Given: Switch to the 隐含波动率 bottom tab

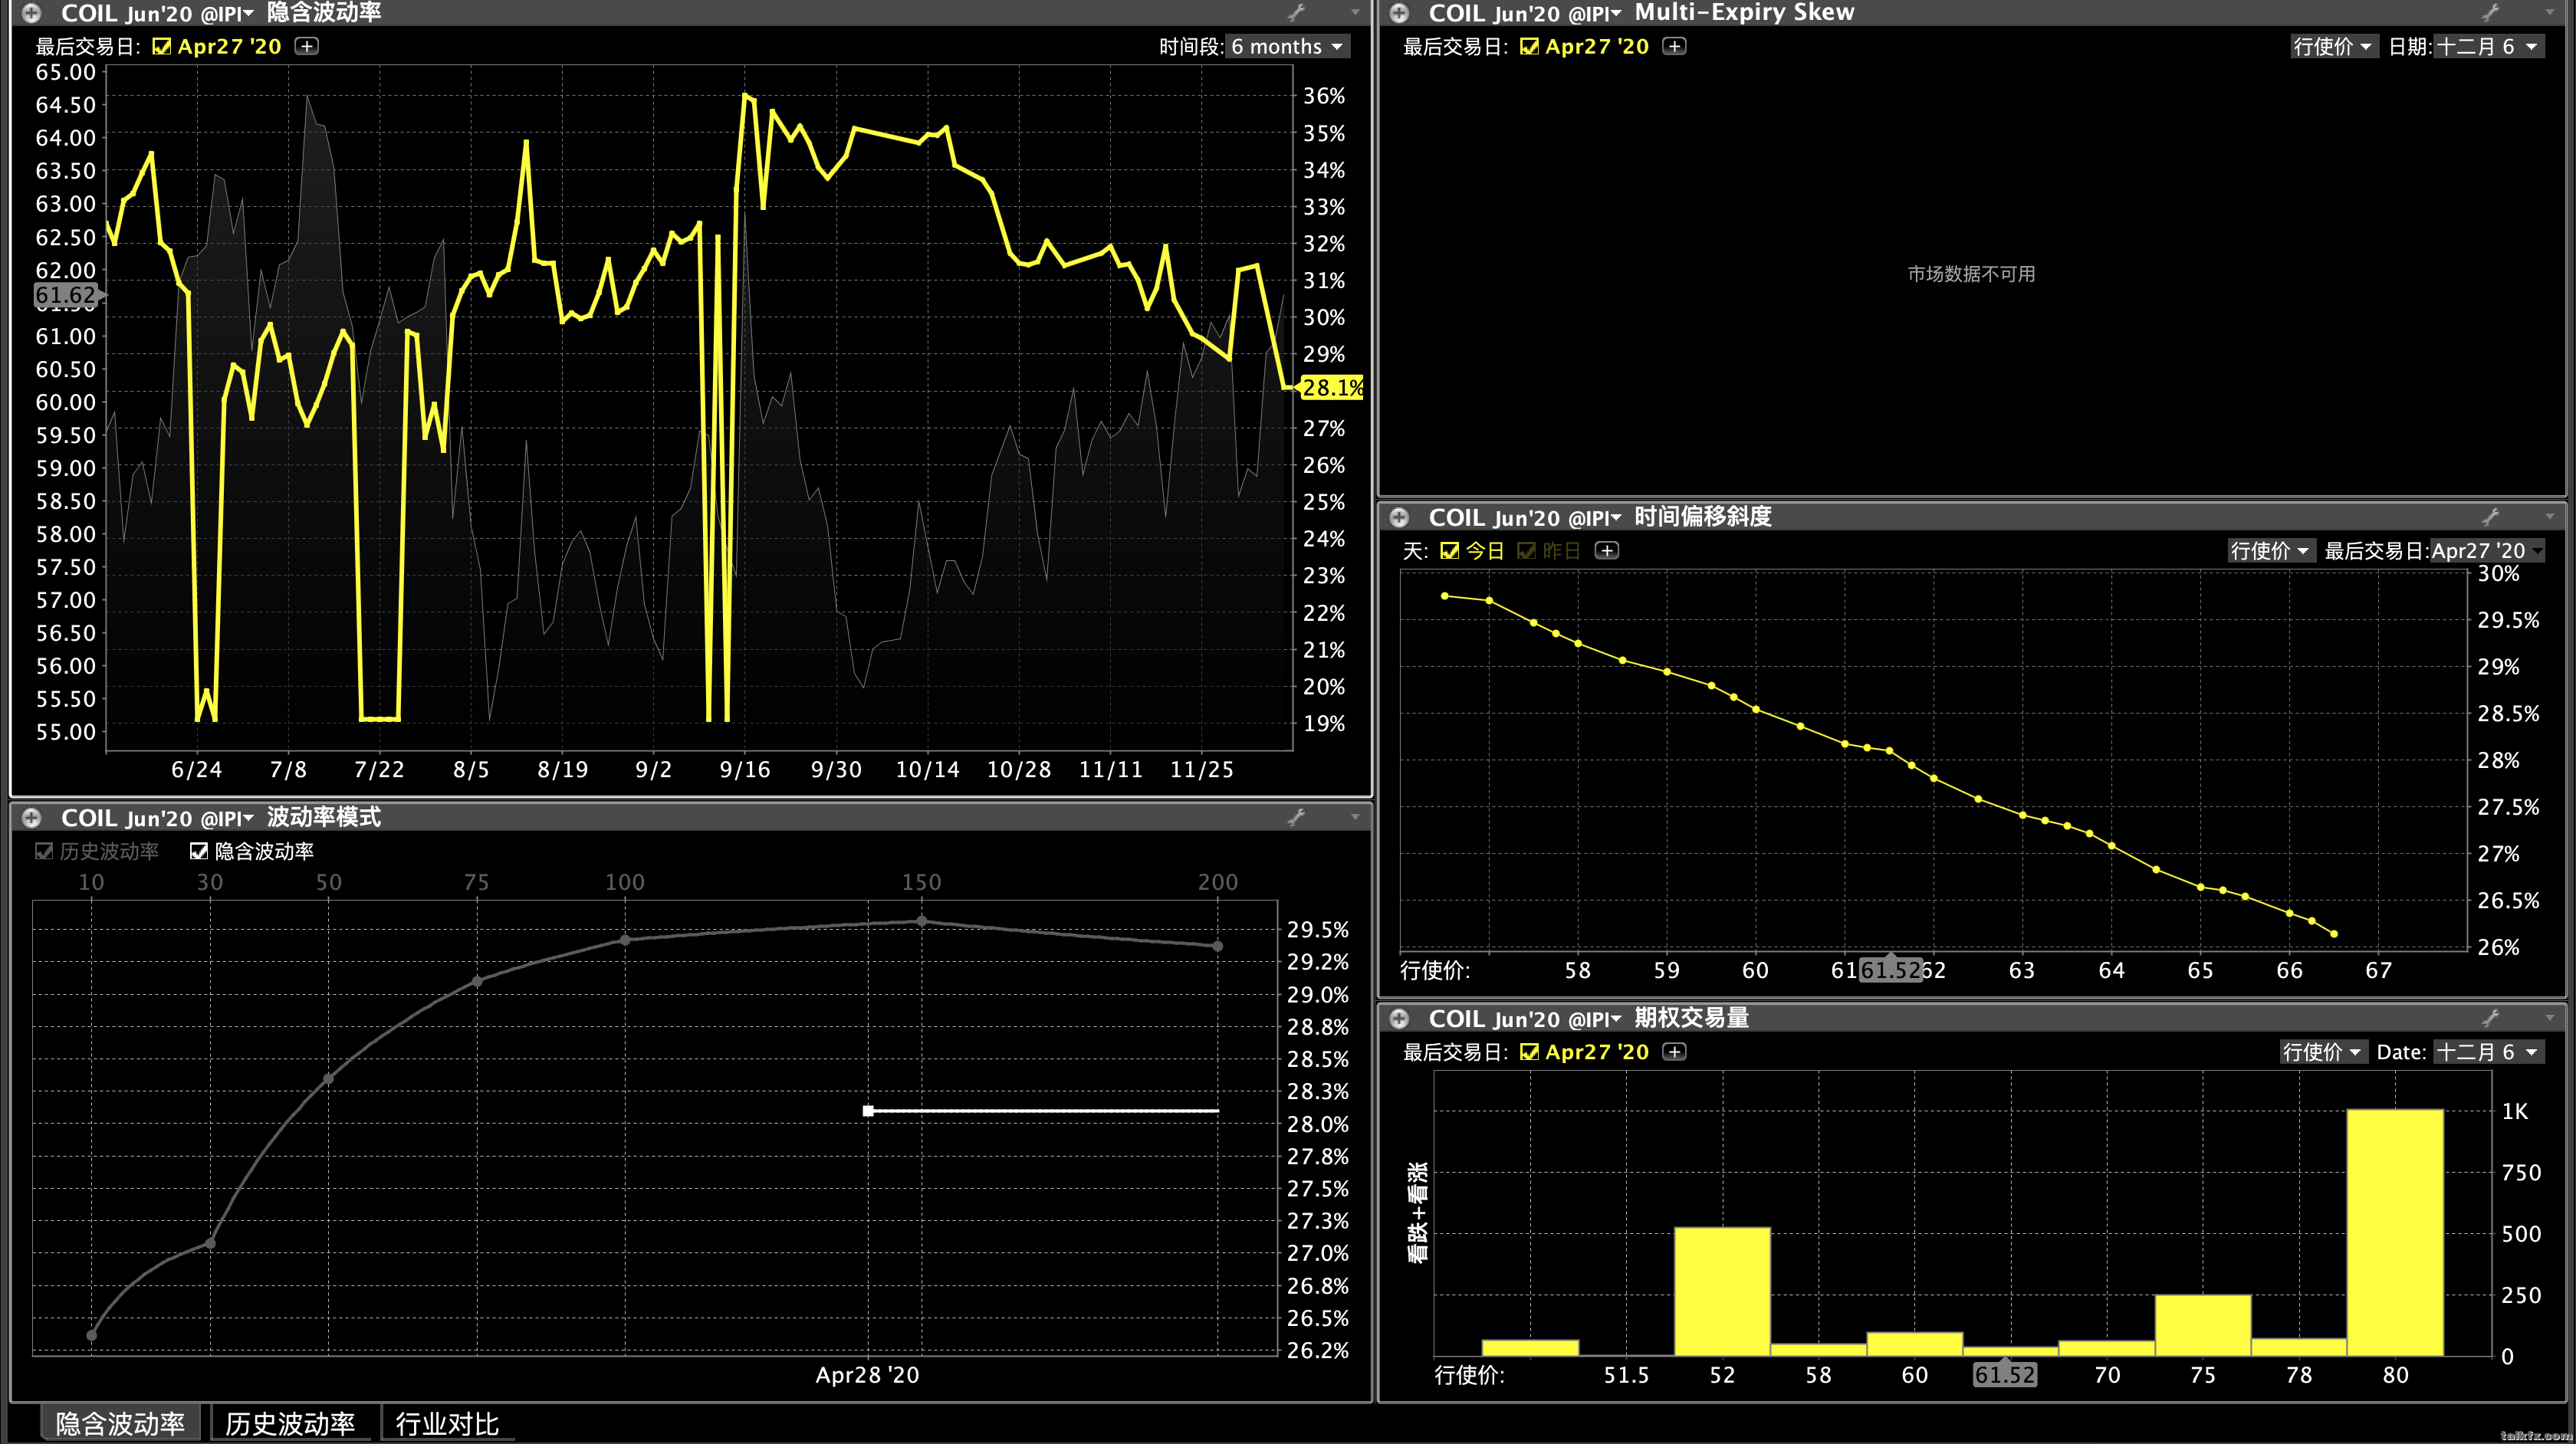Looking at the screenshot, I should tap(120, 1423).
